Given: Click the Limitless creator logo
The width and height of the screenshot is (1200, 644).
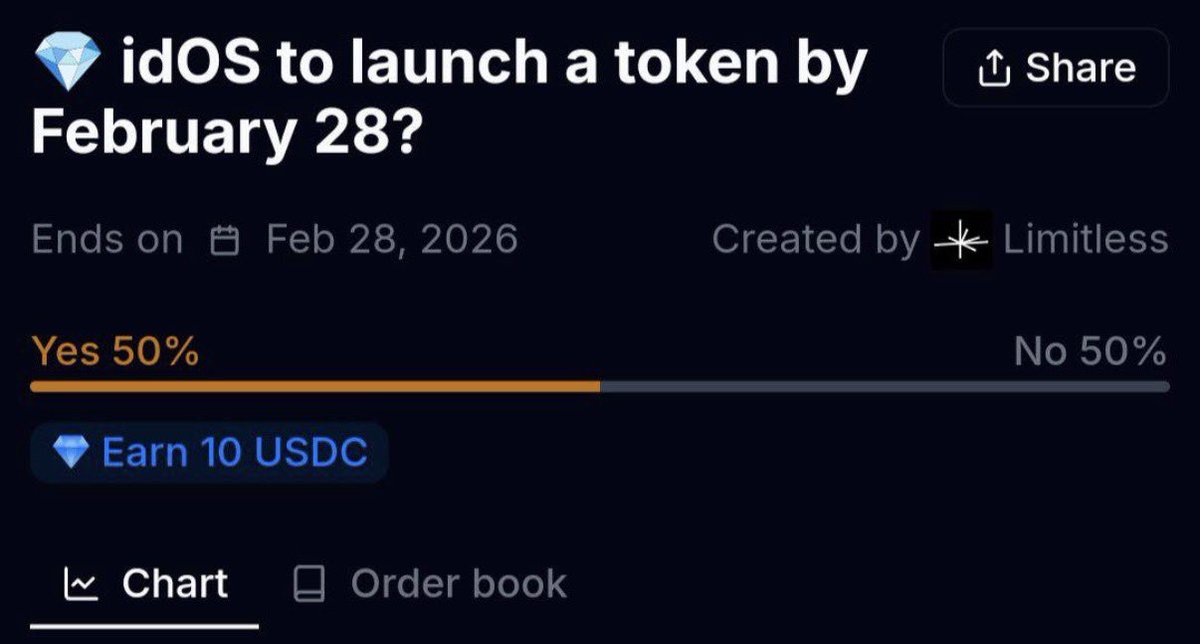Looking at the screenshot, I should 961,240.
